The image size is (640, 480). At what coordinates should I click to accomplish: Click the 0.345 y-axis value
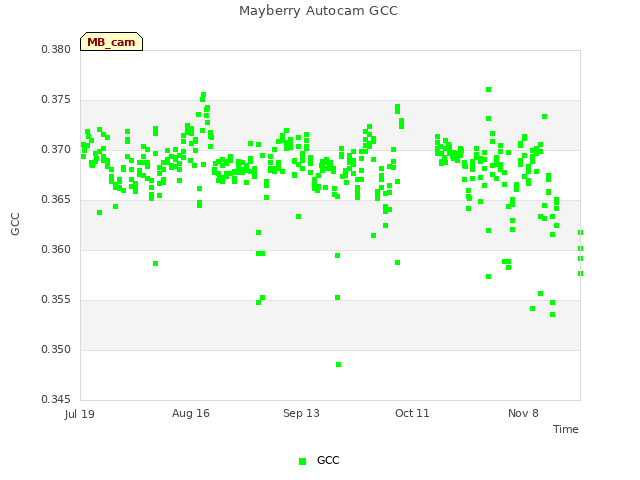(56, 399)
